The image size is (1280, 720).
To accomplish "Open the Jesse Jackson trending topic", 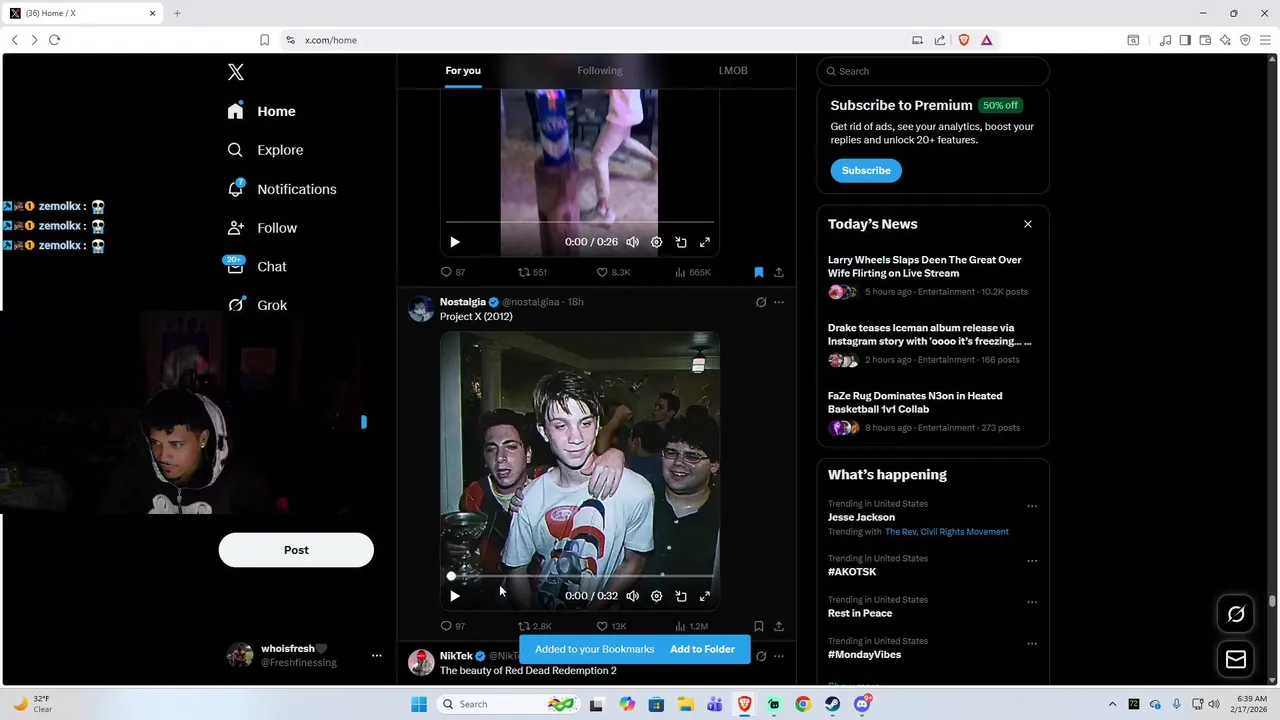I will pos(861,517).
